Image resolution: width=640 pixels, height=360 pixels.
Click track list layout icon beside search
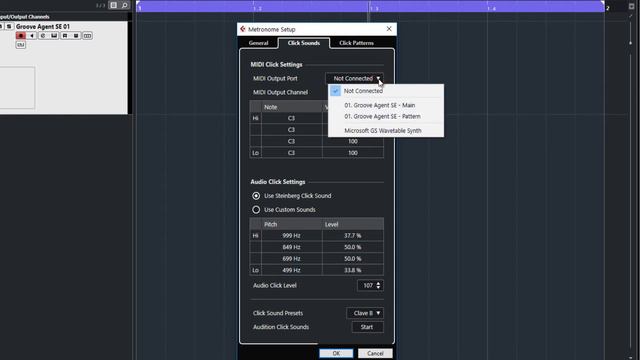(113, 5)
